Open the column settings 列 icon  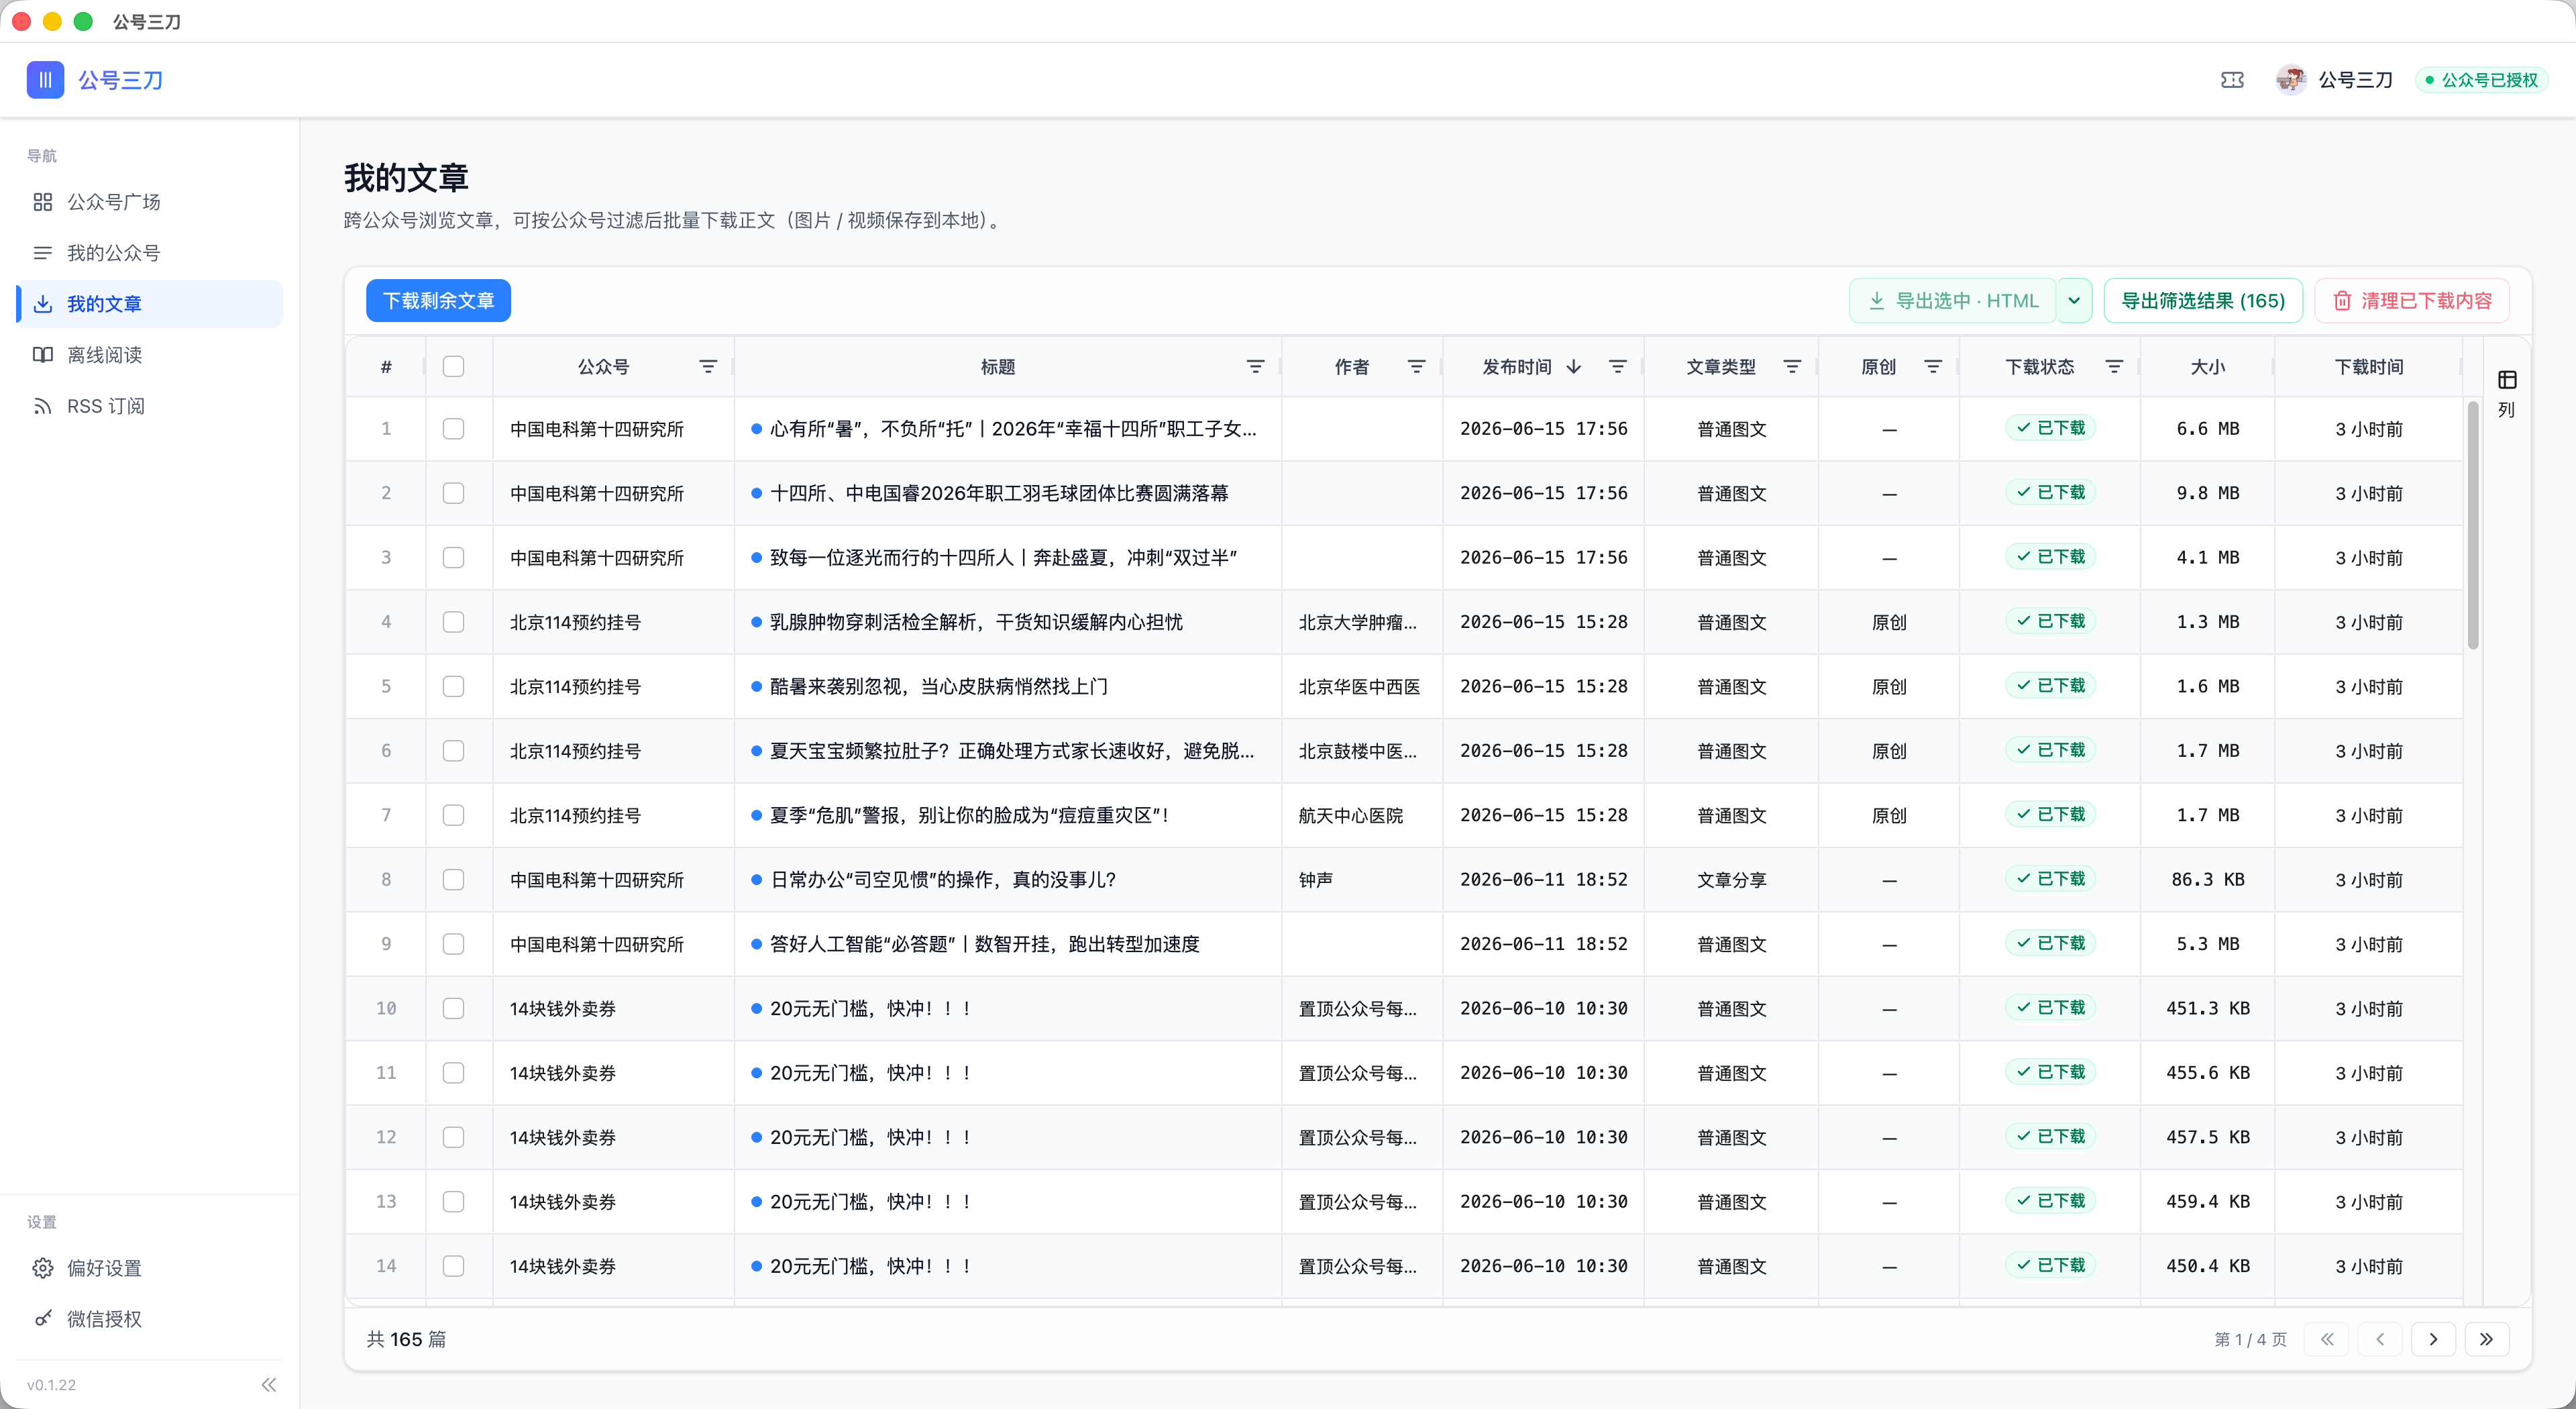pos(2507,393)
